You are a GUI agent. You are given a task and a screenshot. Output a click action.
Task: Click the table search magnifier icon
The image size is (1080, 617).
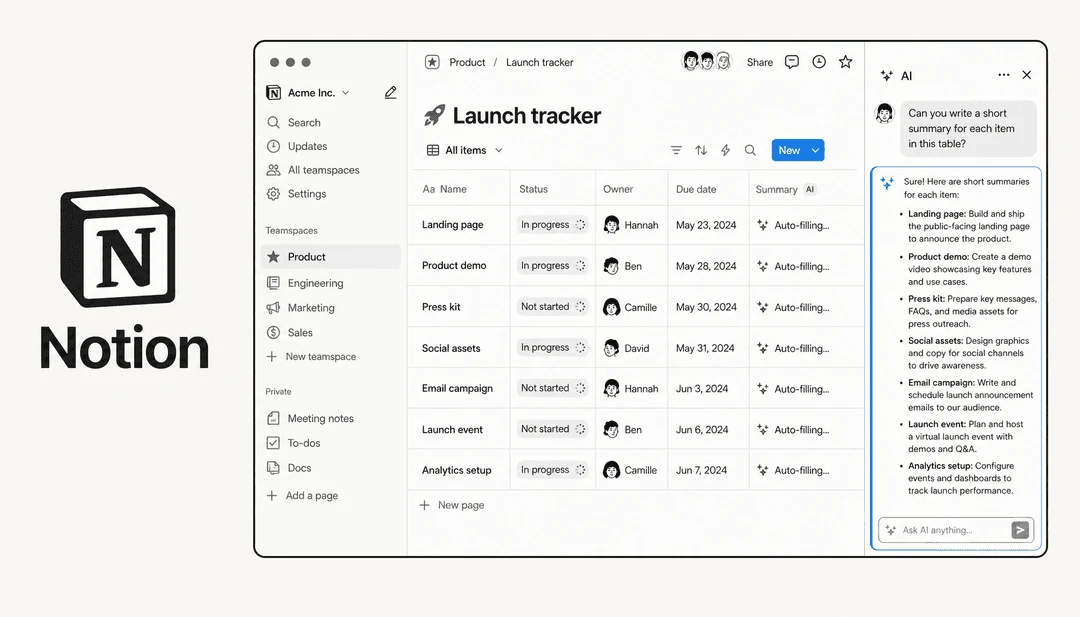tap(750, 150)
